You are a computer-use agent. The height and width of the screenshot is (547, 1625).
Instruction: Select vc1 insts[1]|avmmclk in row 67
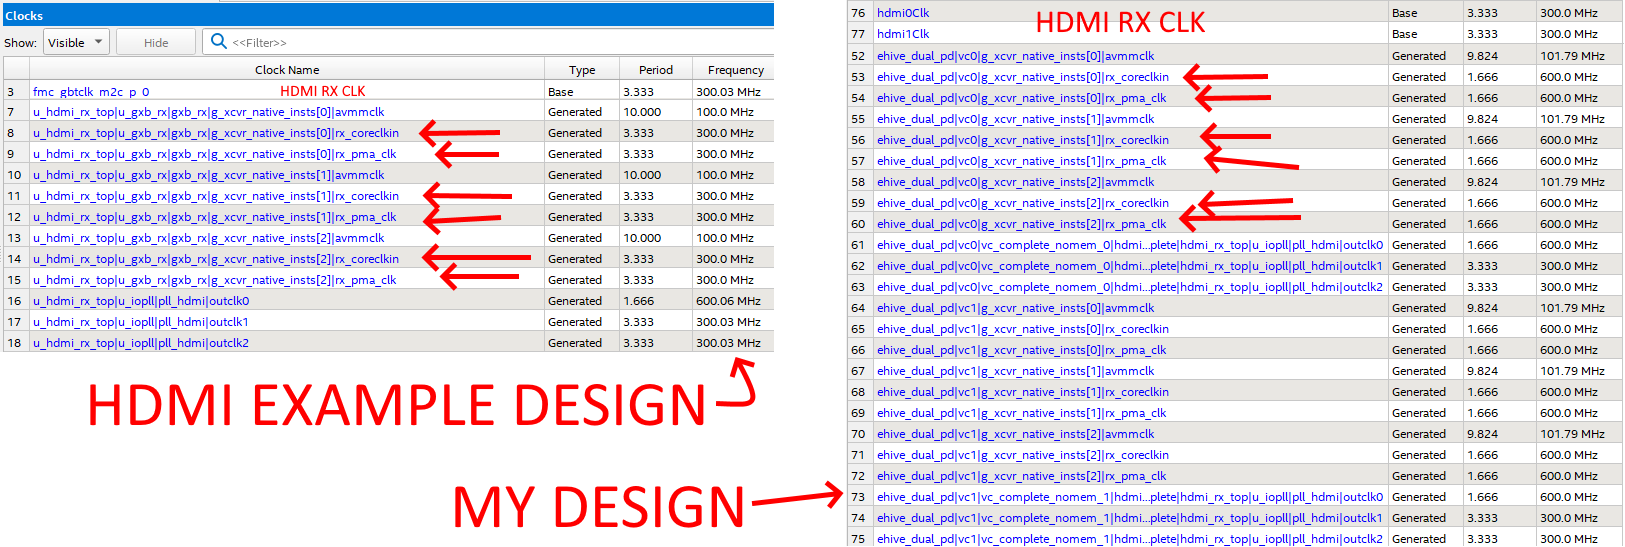pyautogui.click(x=1016, y=371)
